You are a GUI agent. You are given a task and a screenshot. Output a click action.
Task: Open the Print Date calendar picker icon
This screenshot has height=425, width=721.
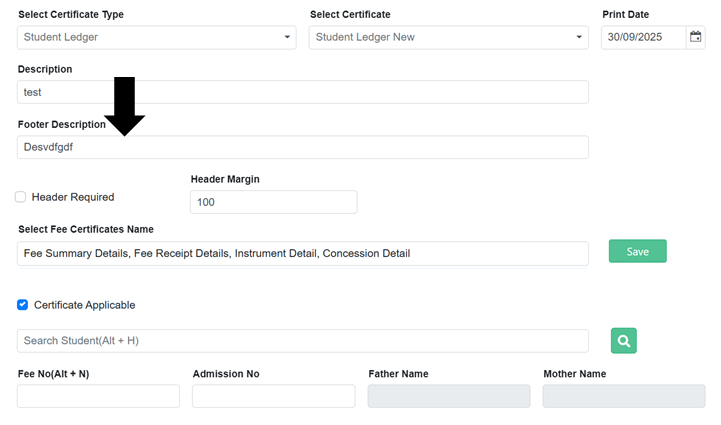coord(695,37)
